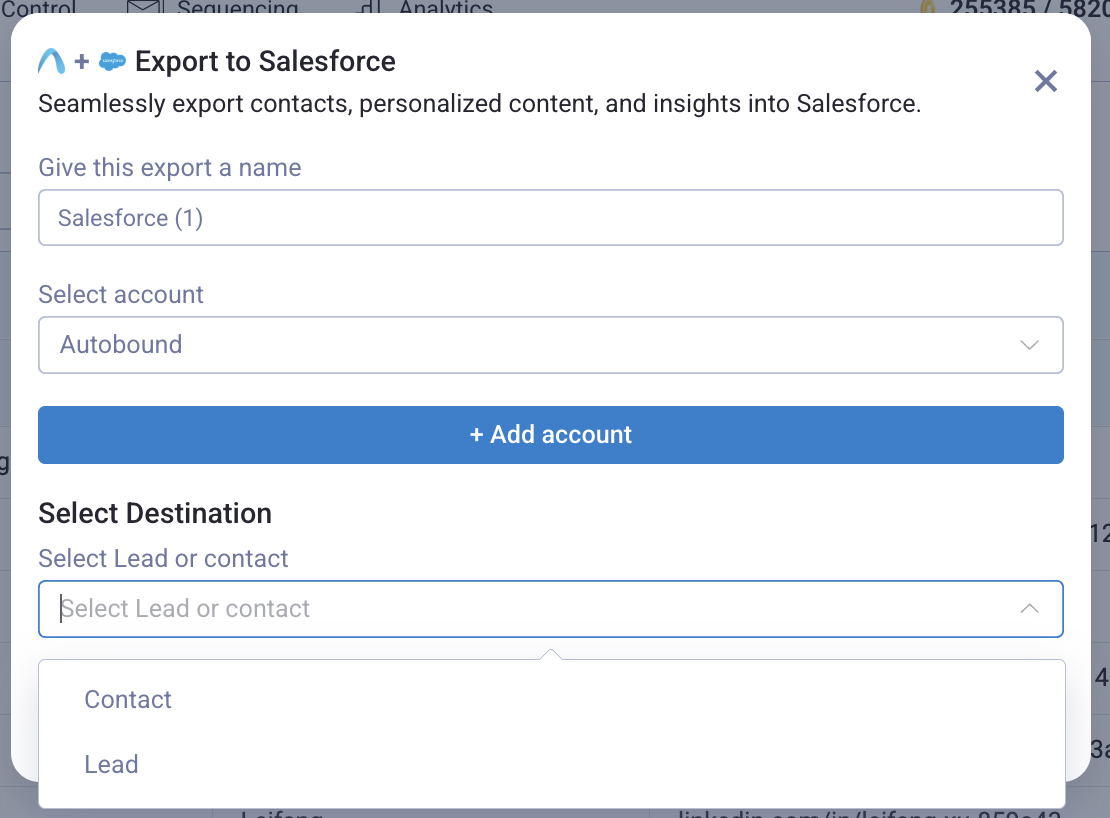
Task: Choose Contact from the dropdown list
Action: pos(551,700)
